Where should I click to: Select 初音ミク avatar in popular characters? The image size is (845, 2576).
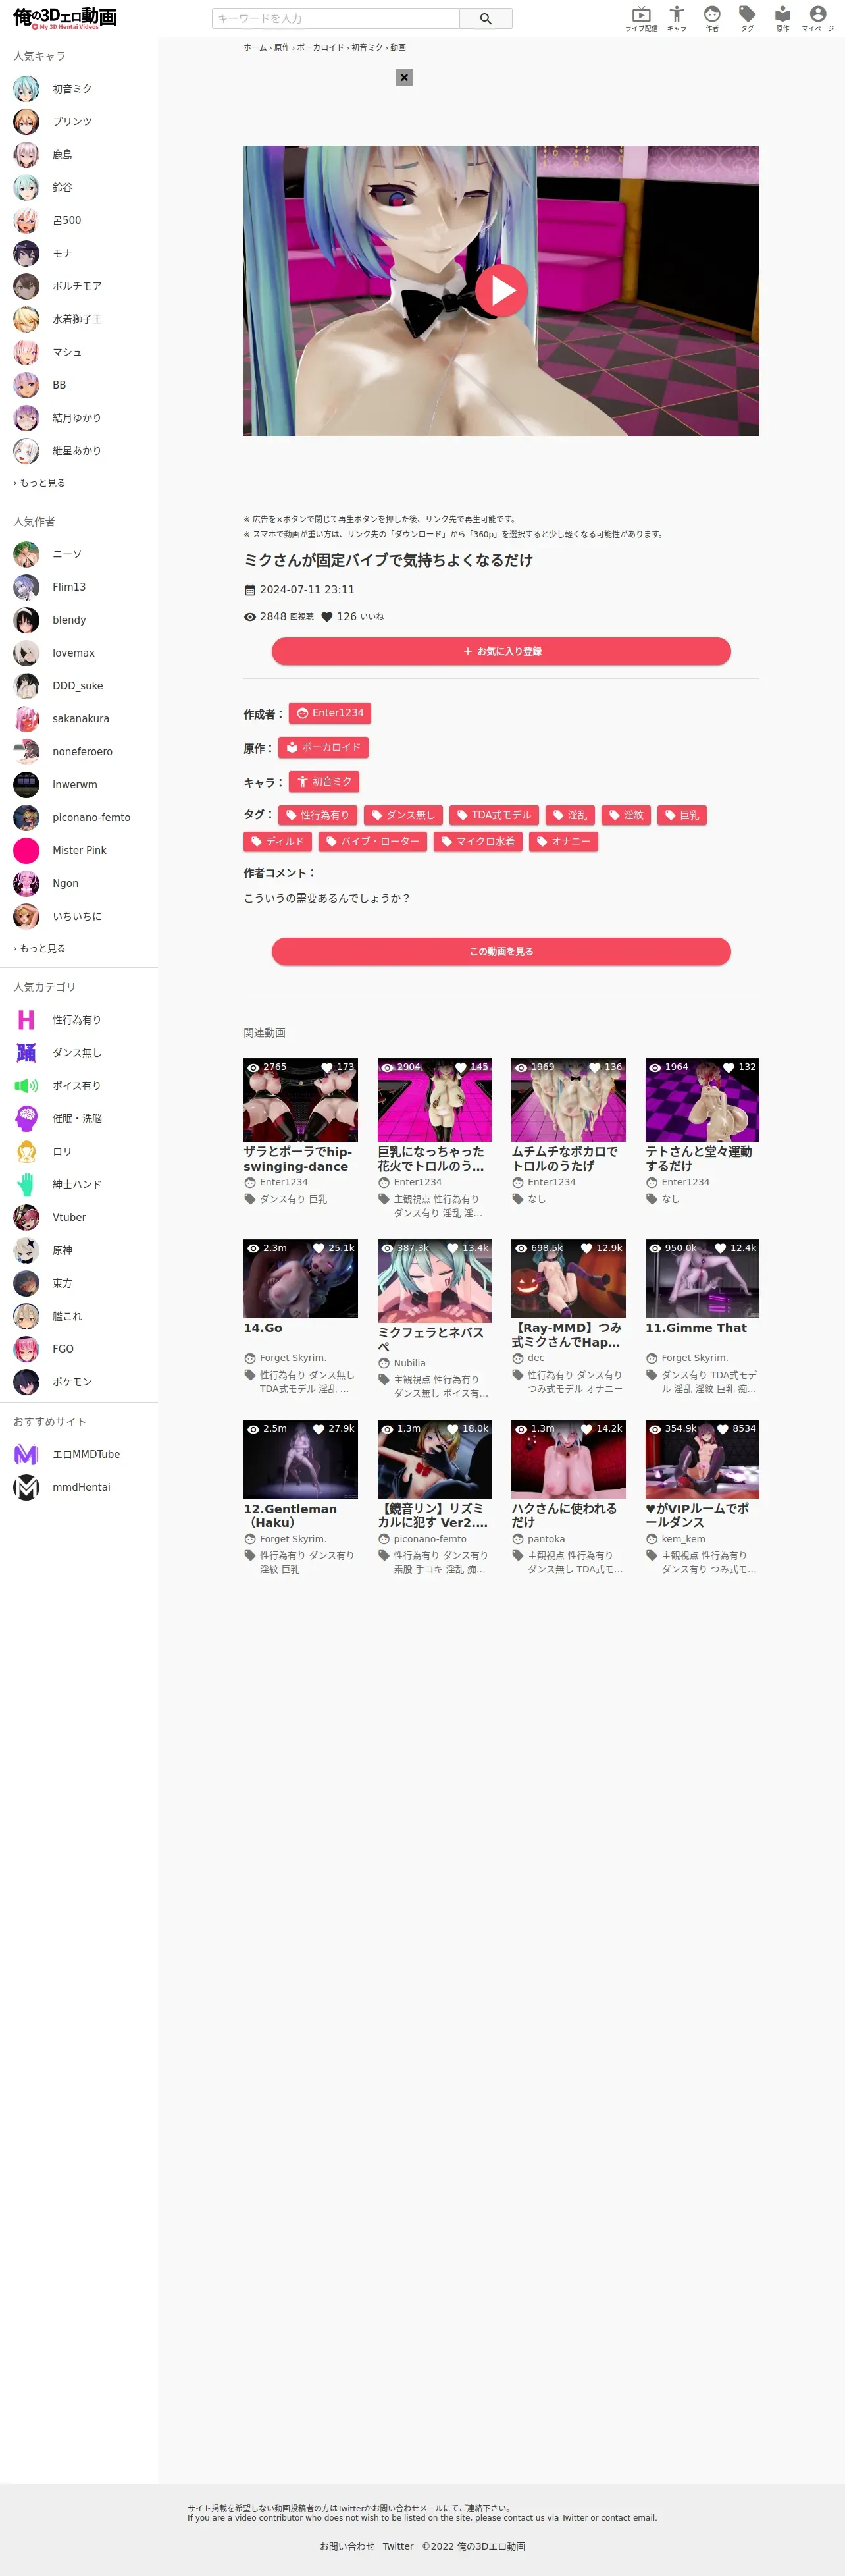point(26,89)
